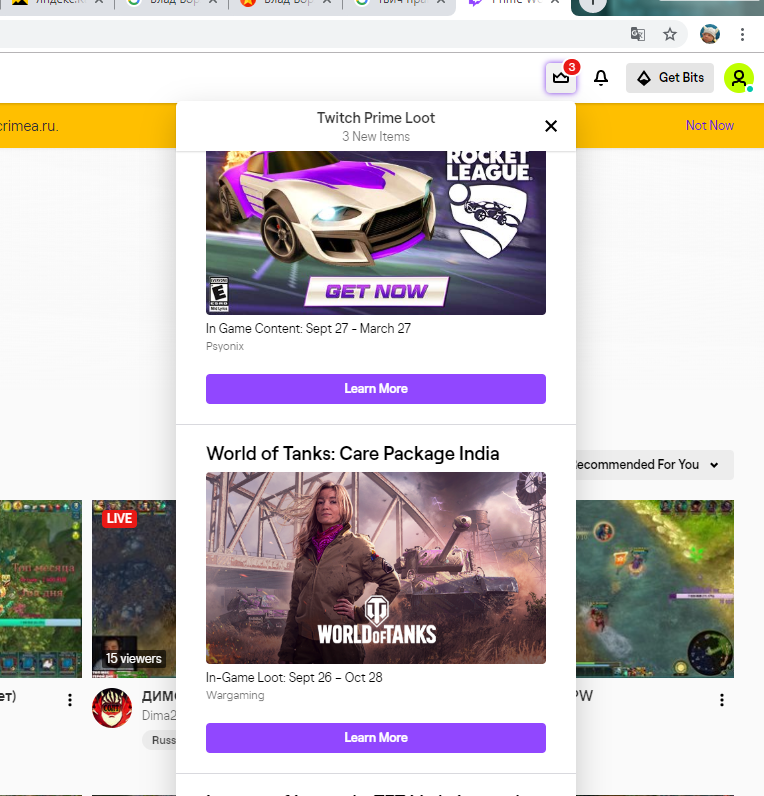Click Chrome profile avatar in toolbar
764x796 pixels.
click(710, 35)
